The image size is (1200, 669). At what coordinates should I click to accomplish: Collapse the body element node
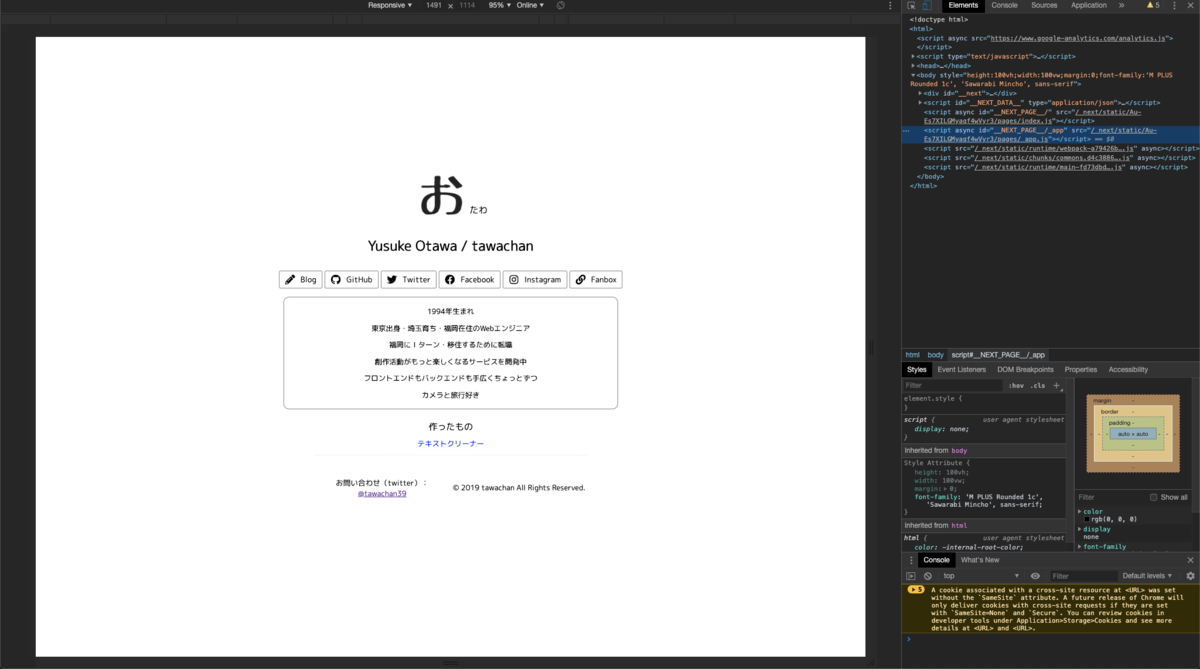click(x=913, y=75)
